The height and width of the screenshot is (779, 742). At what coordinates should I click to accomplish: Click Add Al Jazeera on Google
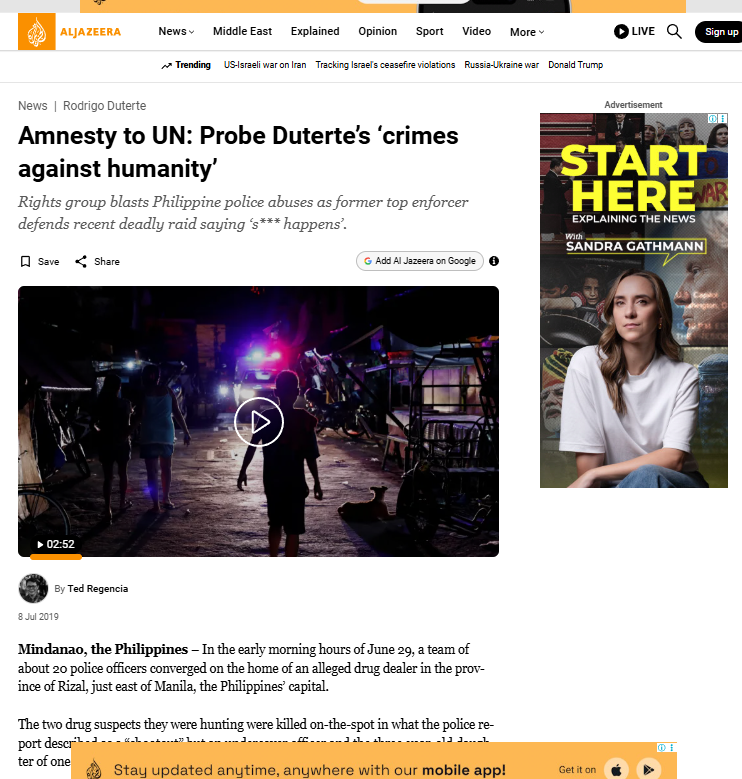tap(420, 261)
